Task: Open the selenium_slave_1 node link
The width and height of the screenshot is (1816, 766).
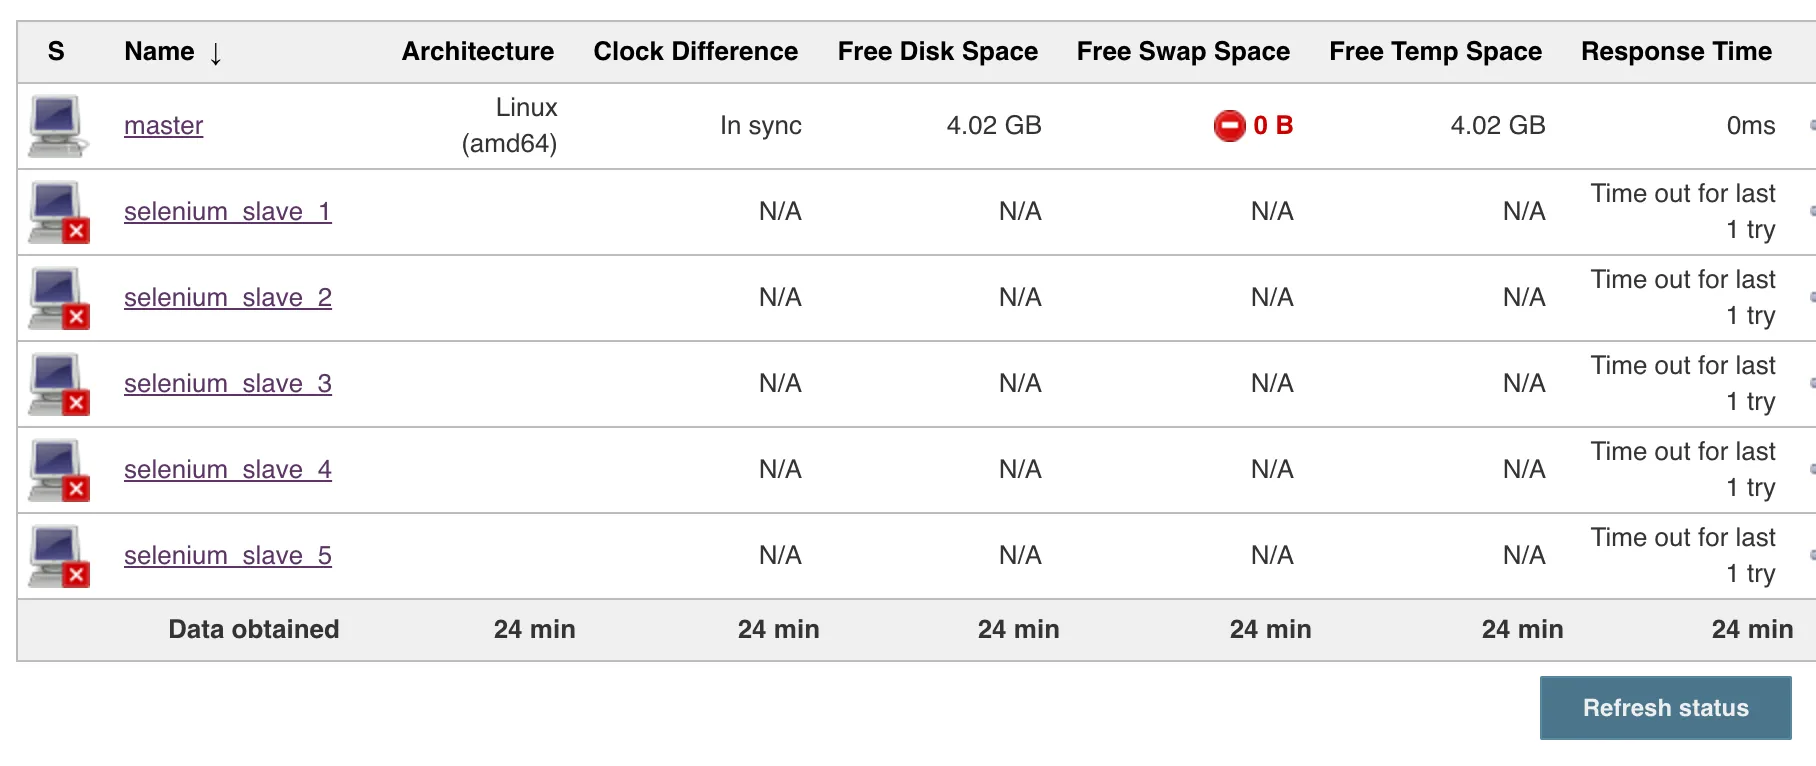Action: point(227,212)
